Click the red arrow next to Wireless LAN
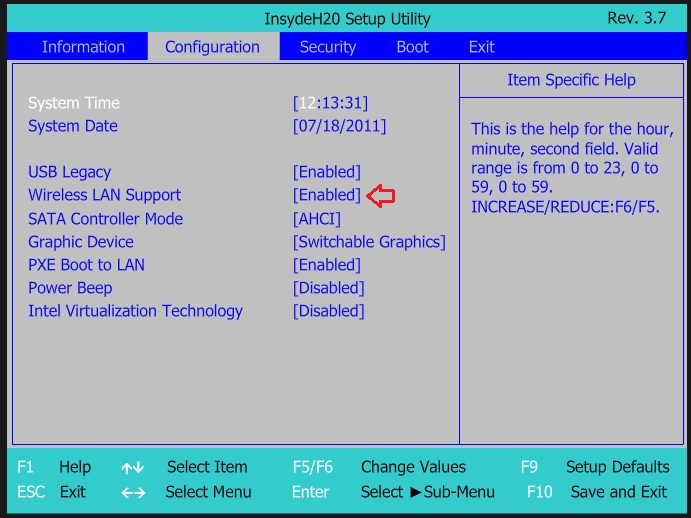The height and width of the screenshot is (518, 691). coord(381,196)
